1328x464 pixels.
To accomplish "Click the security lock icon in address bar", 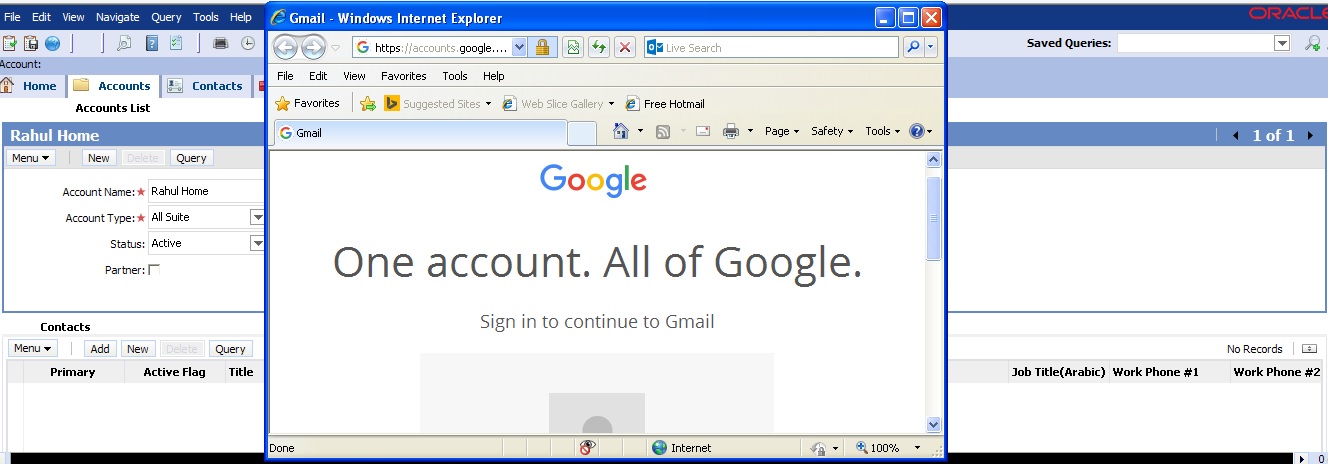I will (541, 47).
